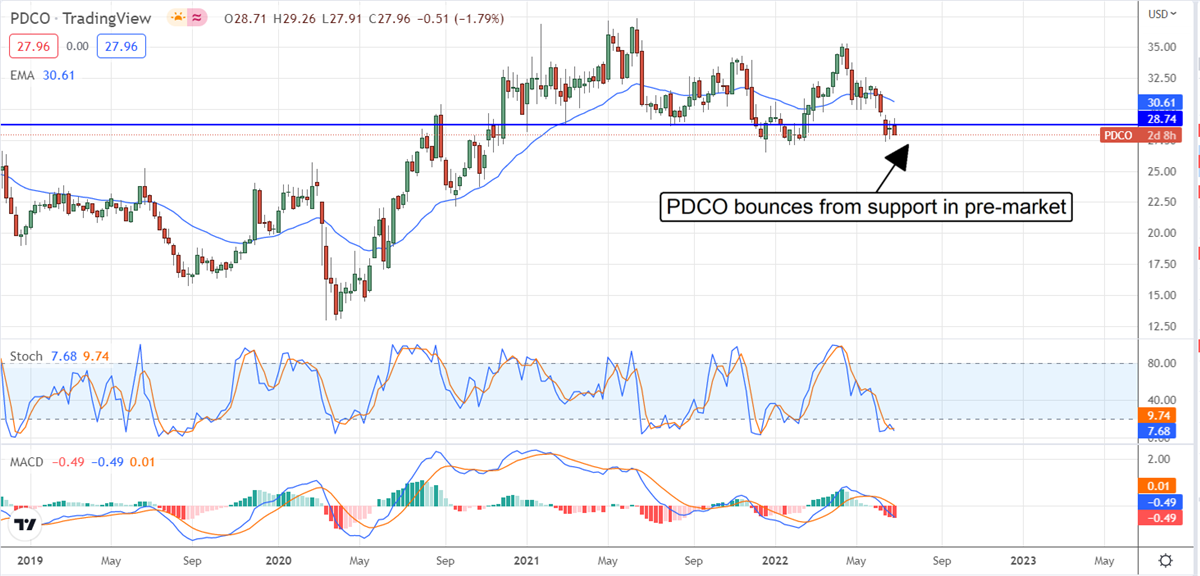The height and width of the screenshot is (576, 1200).
Task: Click the orange 9.74 Stoch axis label
Action: pos(1160,414)
